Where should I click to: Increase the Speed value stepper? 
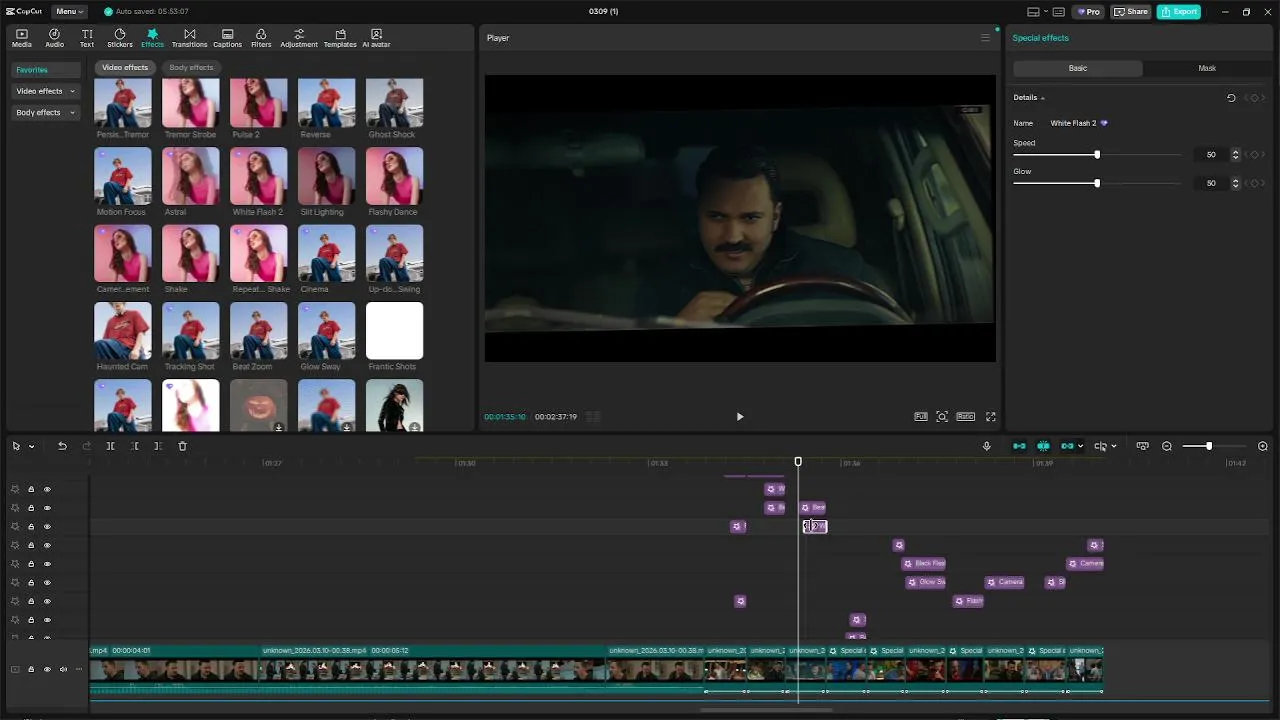point(1236,152)
